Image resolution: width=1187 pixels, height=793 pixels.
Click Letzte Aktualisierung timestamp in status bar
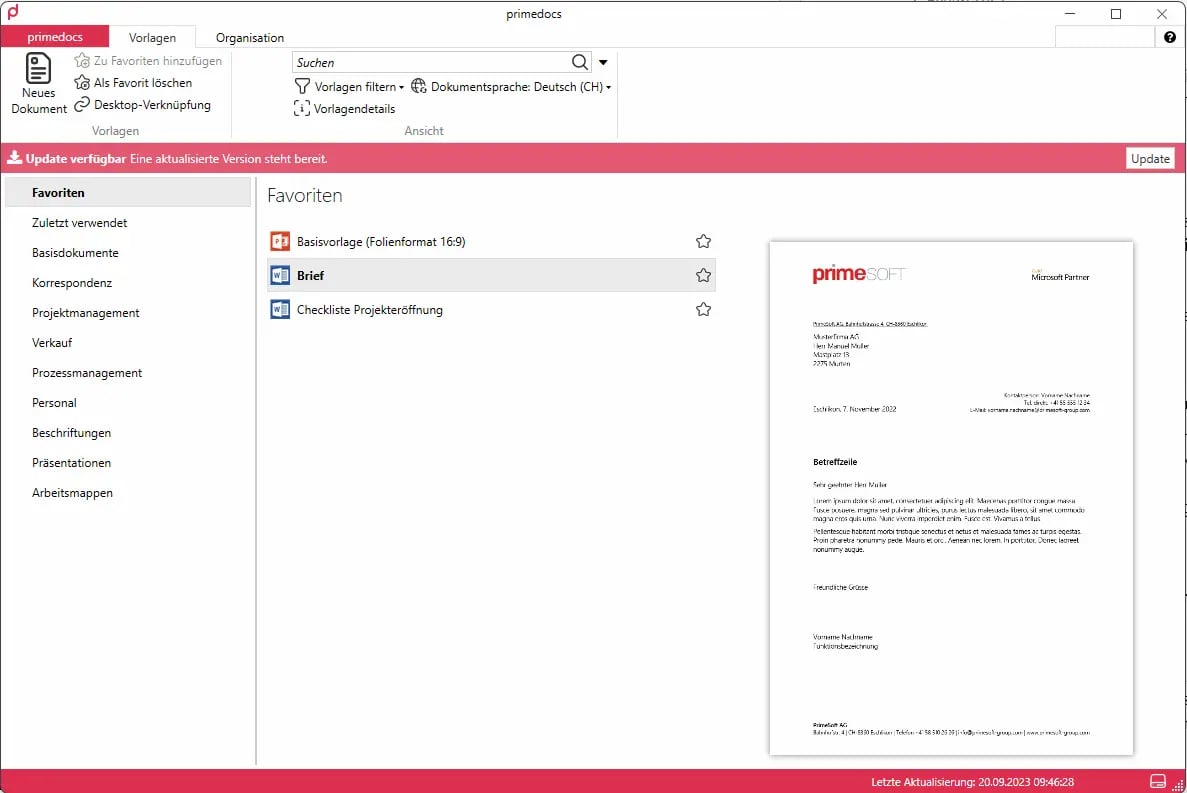point(972,782)
